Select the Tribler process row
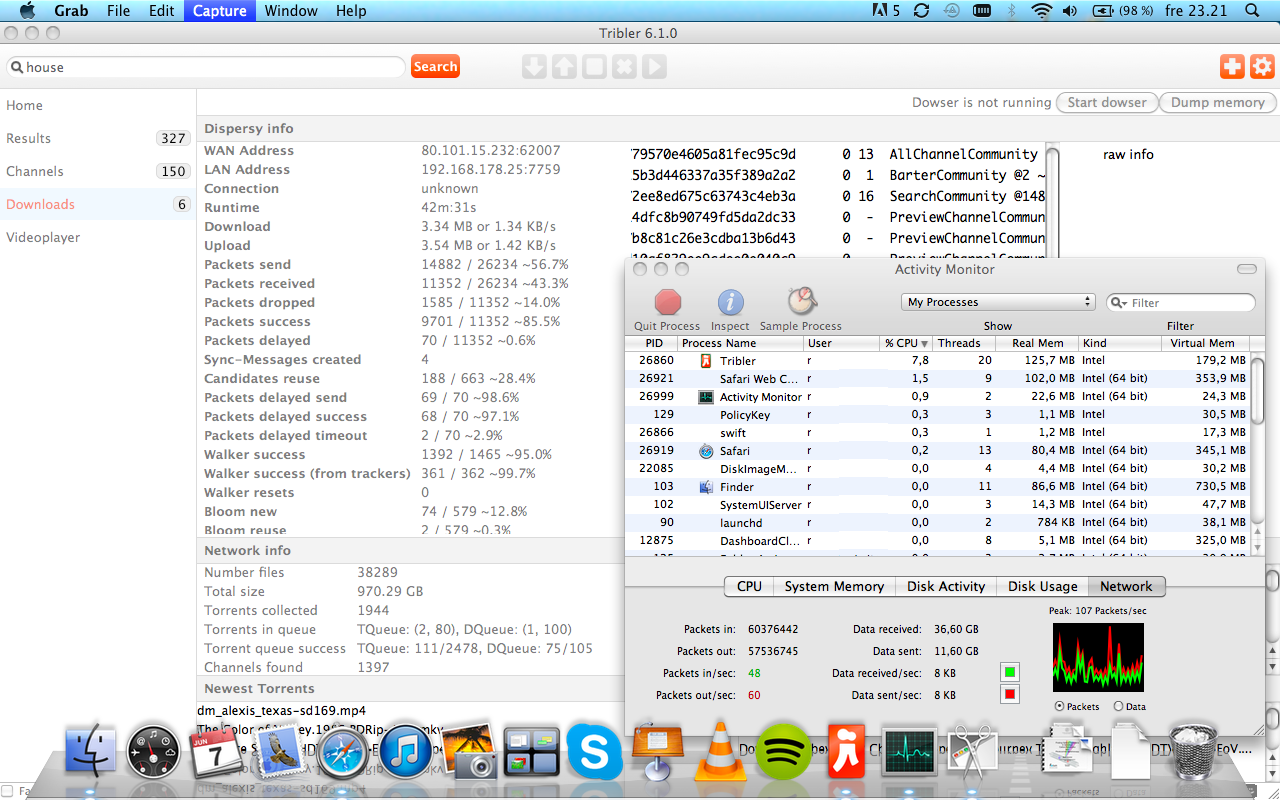The height and width of the screenshot is (800, 1280). coord(938,360)
